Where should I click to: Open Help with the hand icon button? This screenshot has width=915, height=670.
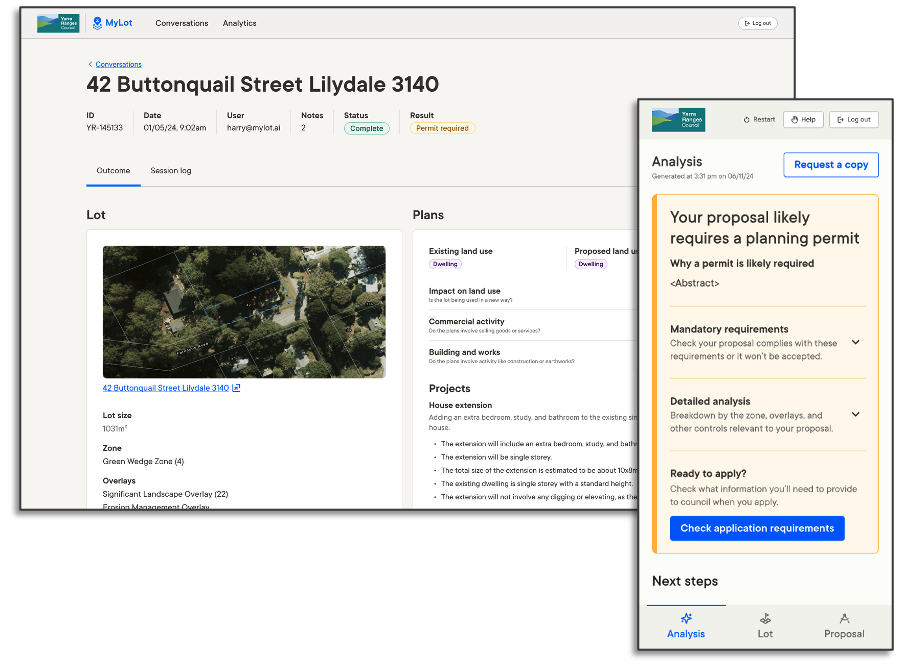(x=803, y=119)
